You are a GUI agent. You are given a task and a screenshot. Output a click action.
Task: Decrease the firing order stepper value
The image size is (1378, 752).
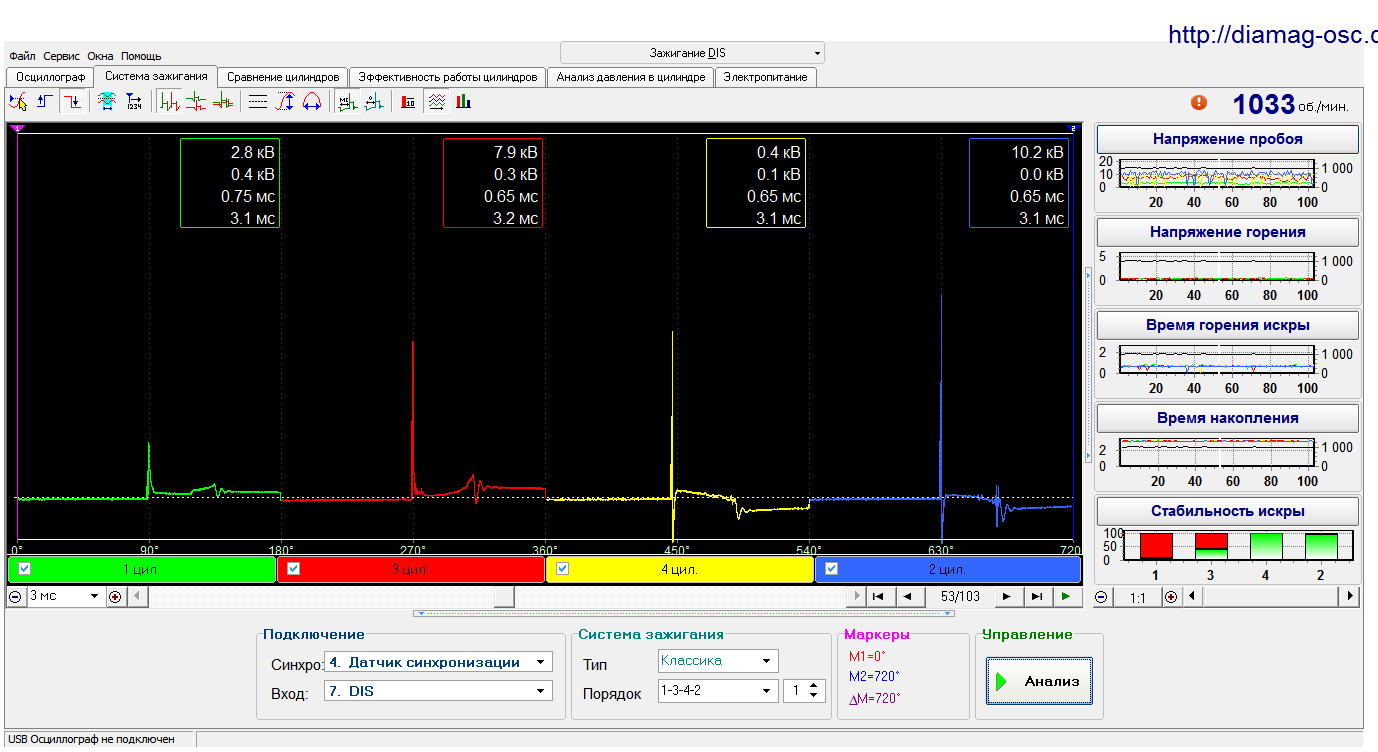(x=814, y=696)
